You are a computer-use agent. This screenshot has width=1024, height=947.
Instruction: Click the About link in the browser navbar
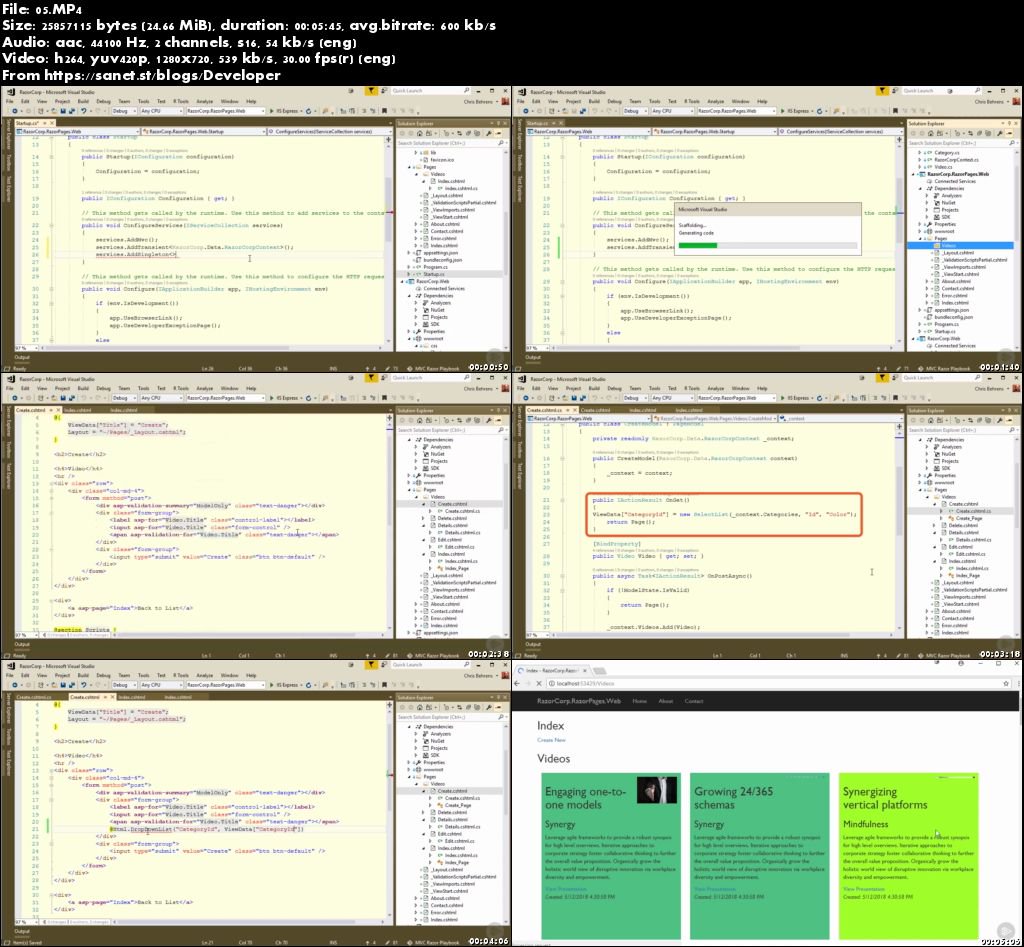pos(665,701)
